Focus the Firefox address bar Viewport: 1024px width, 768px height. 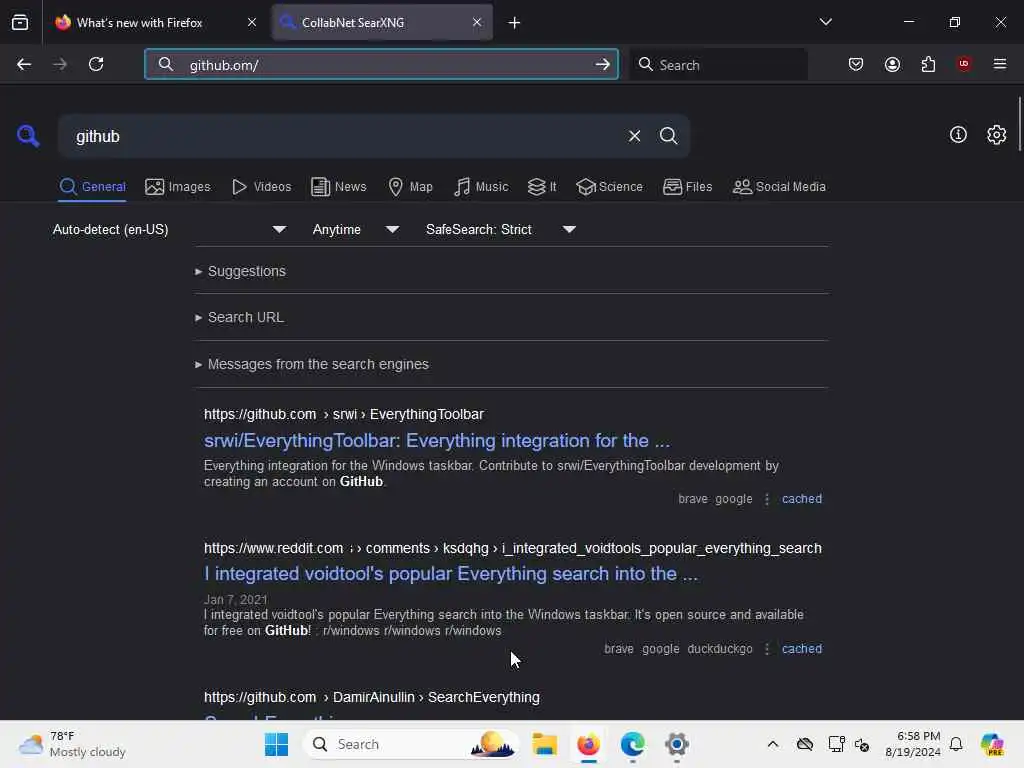click(381, 64)
